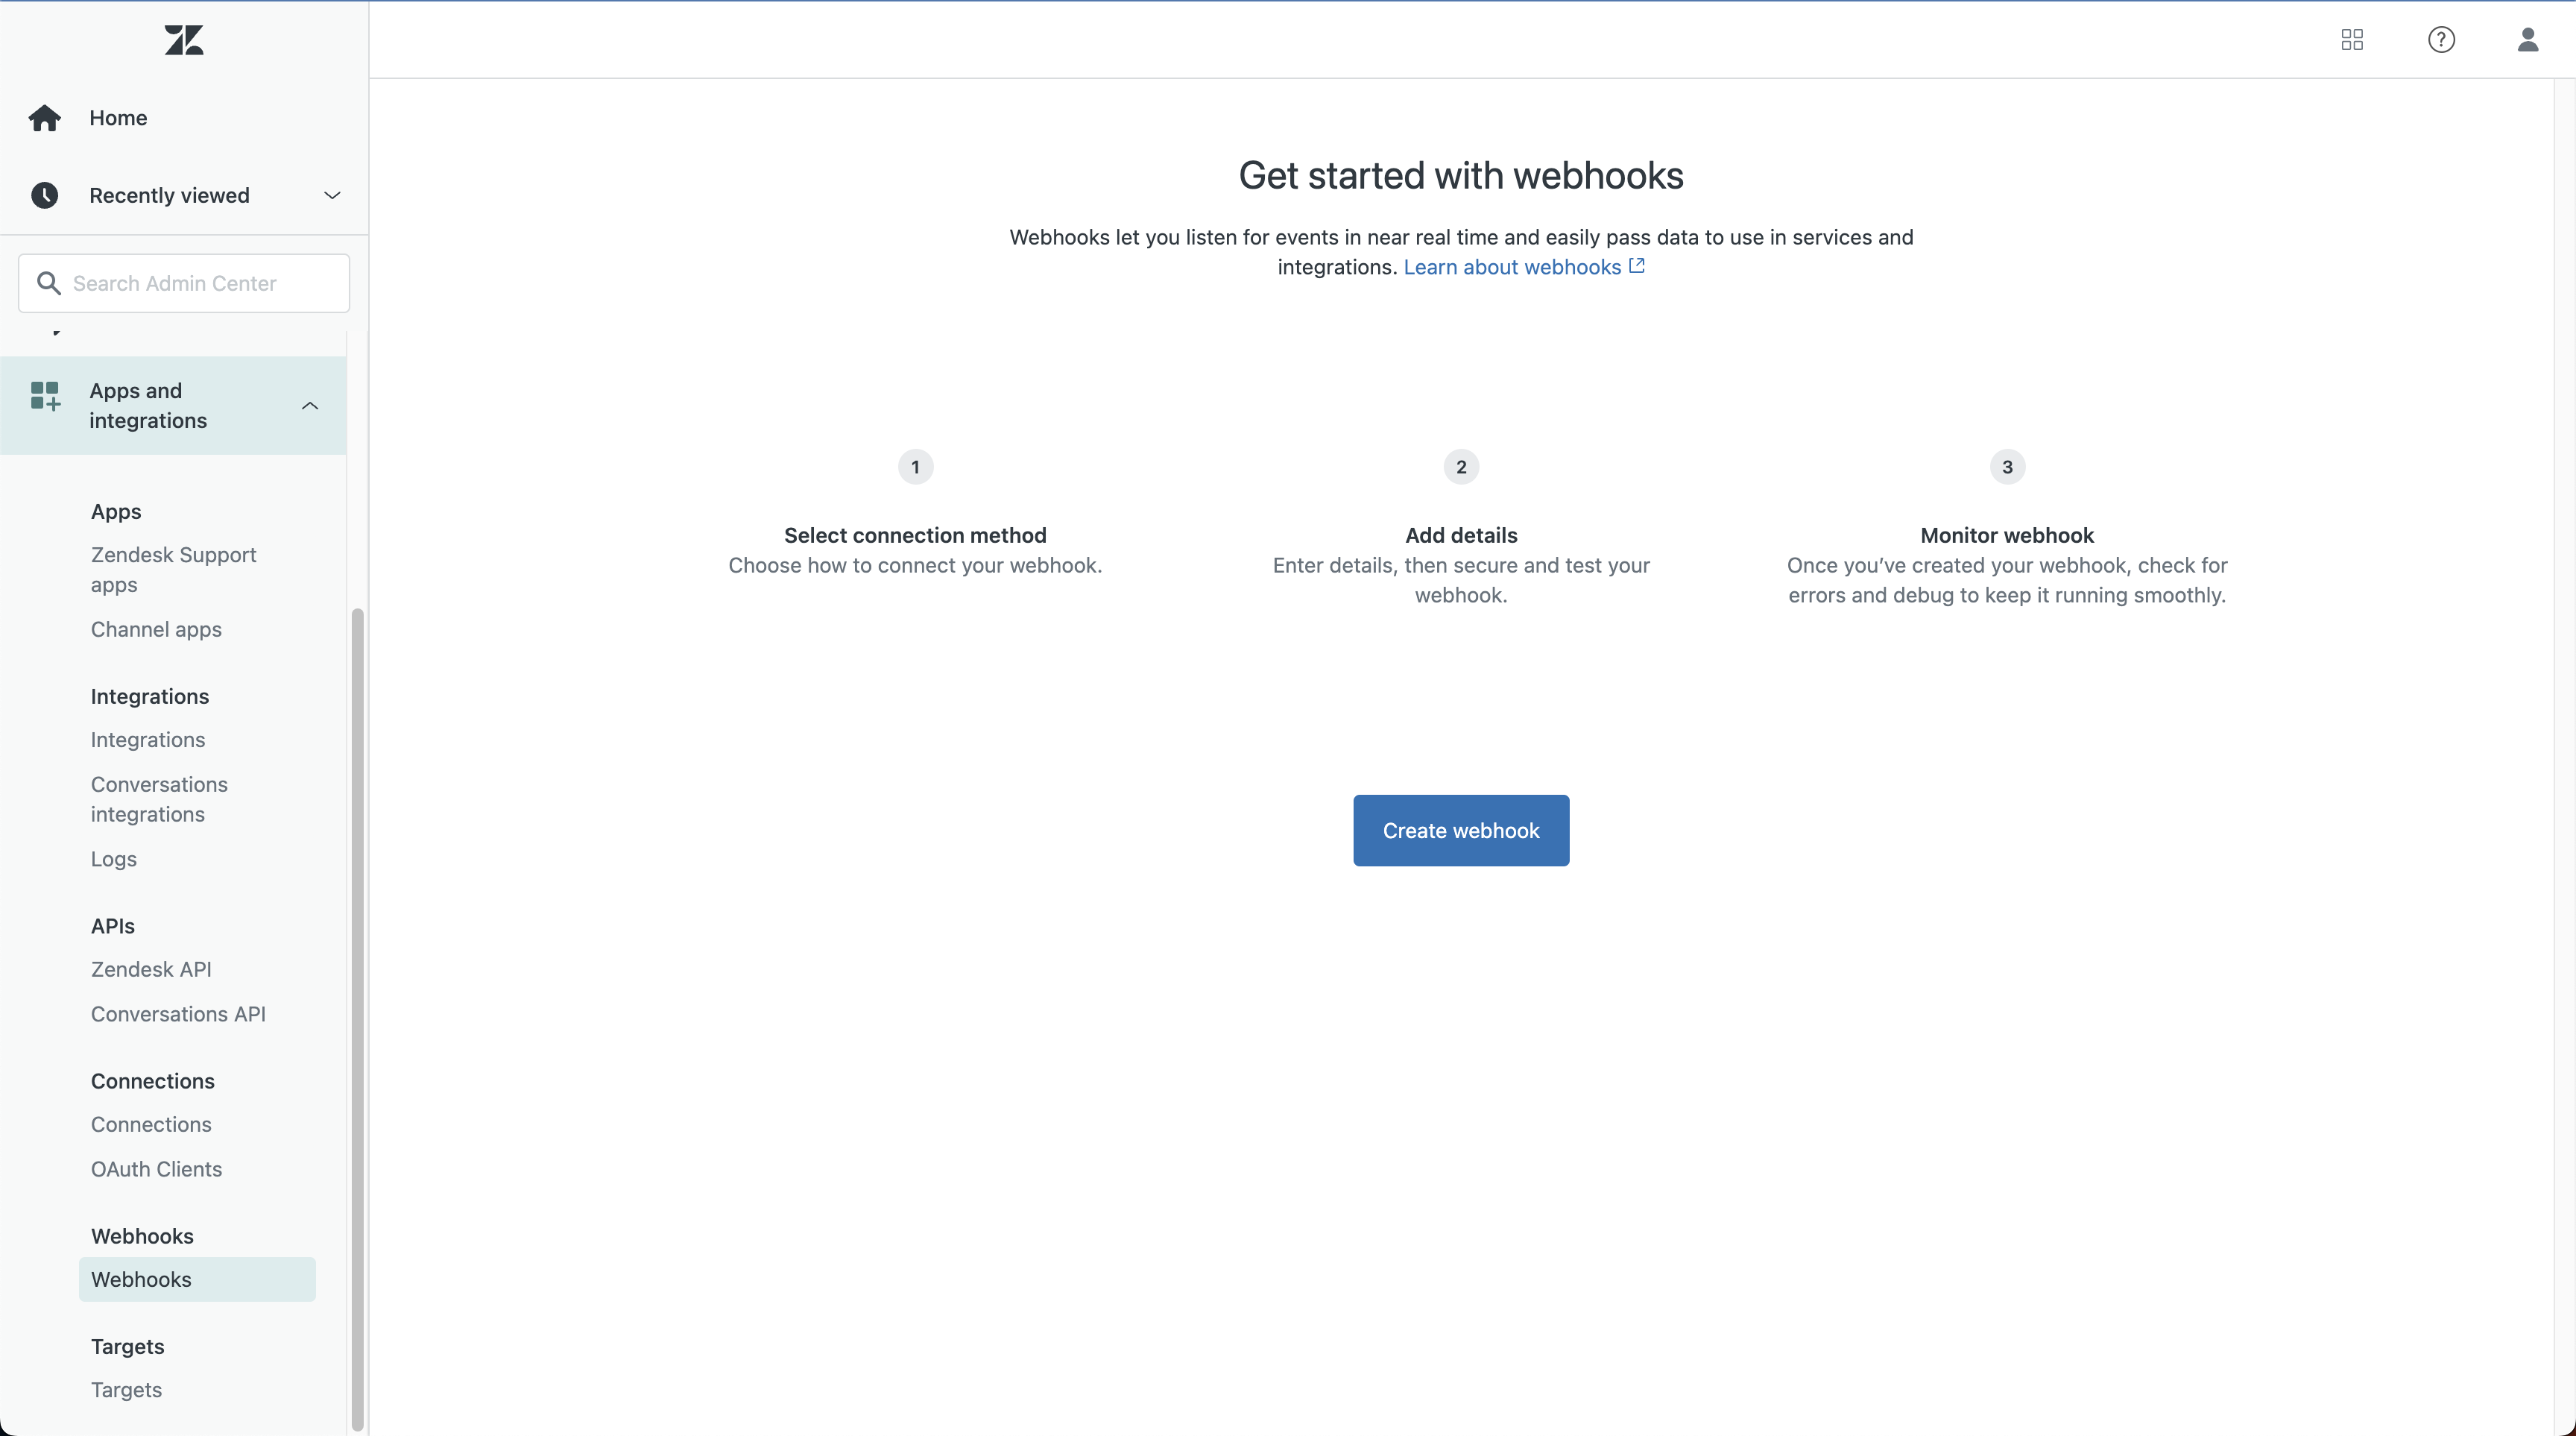
Task: Open Connections sub-item in sidebar
Action: coord(151,1124)
